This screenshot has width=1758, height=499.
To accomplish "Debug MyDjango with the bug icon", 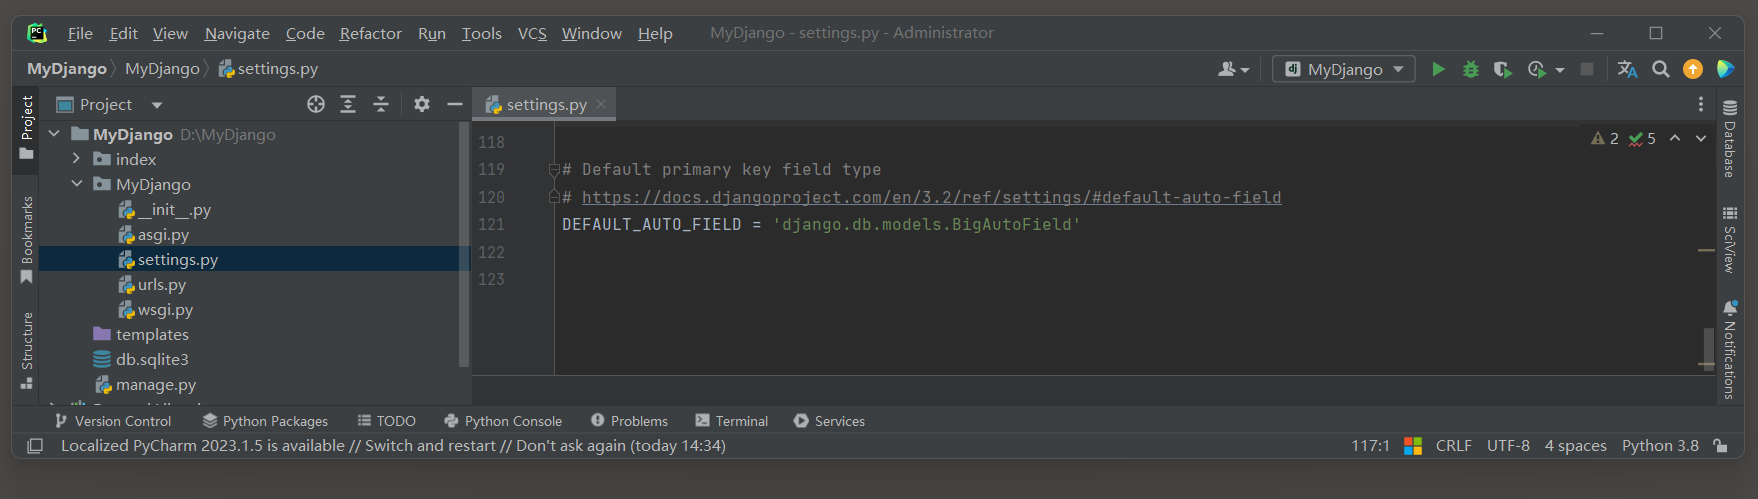I will pyautogui.click(x=1470, y=69).
